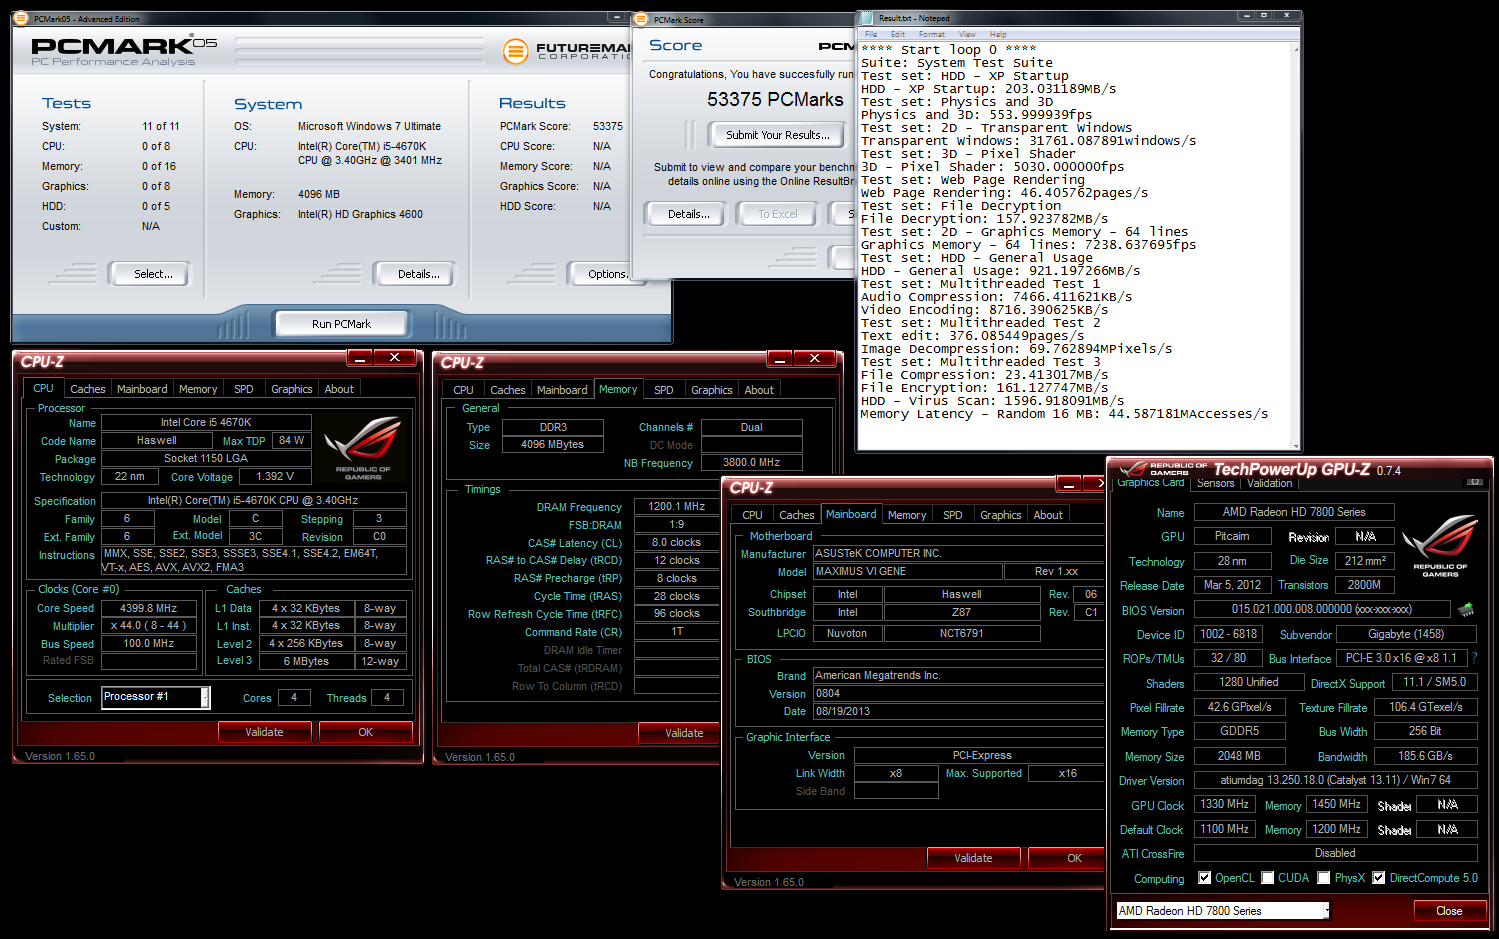
Task: Click the GPU-Z BIOS Version value field
Action: tap(1322, 609)
